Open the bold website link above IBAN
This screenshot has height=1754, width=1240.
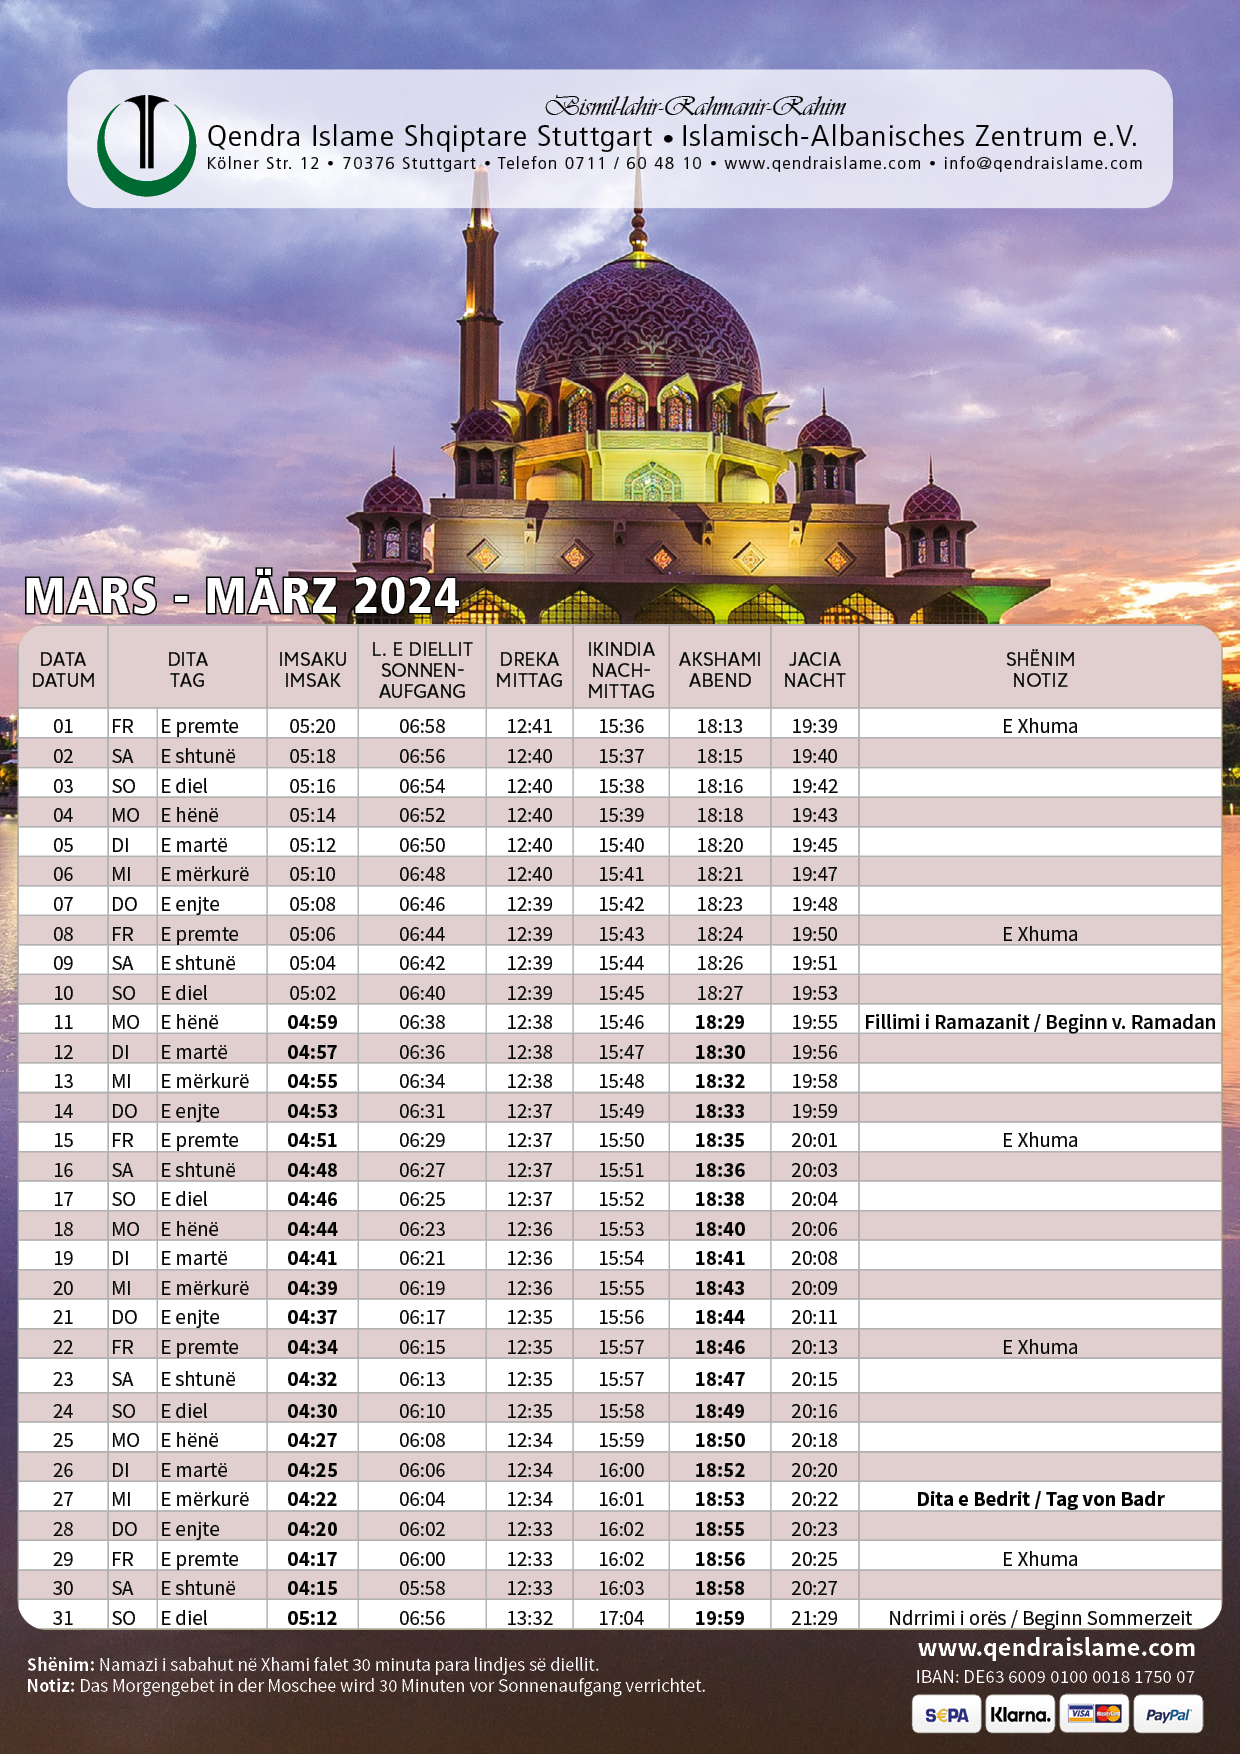click(x=1056, y=1648)
